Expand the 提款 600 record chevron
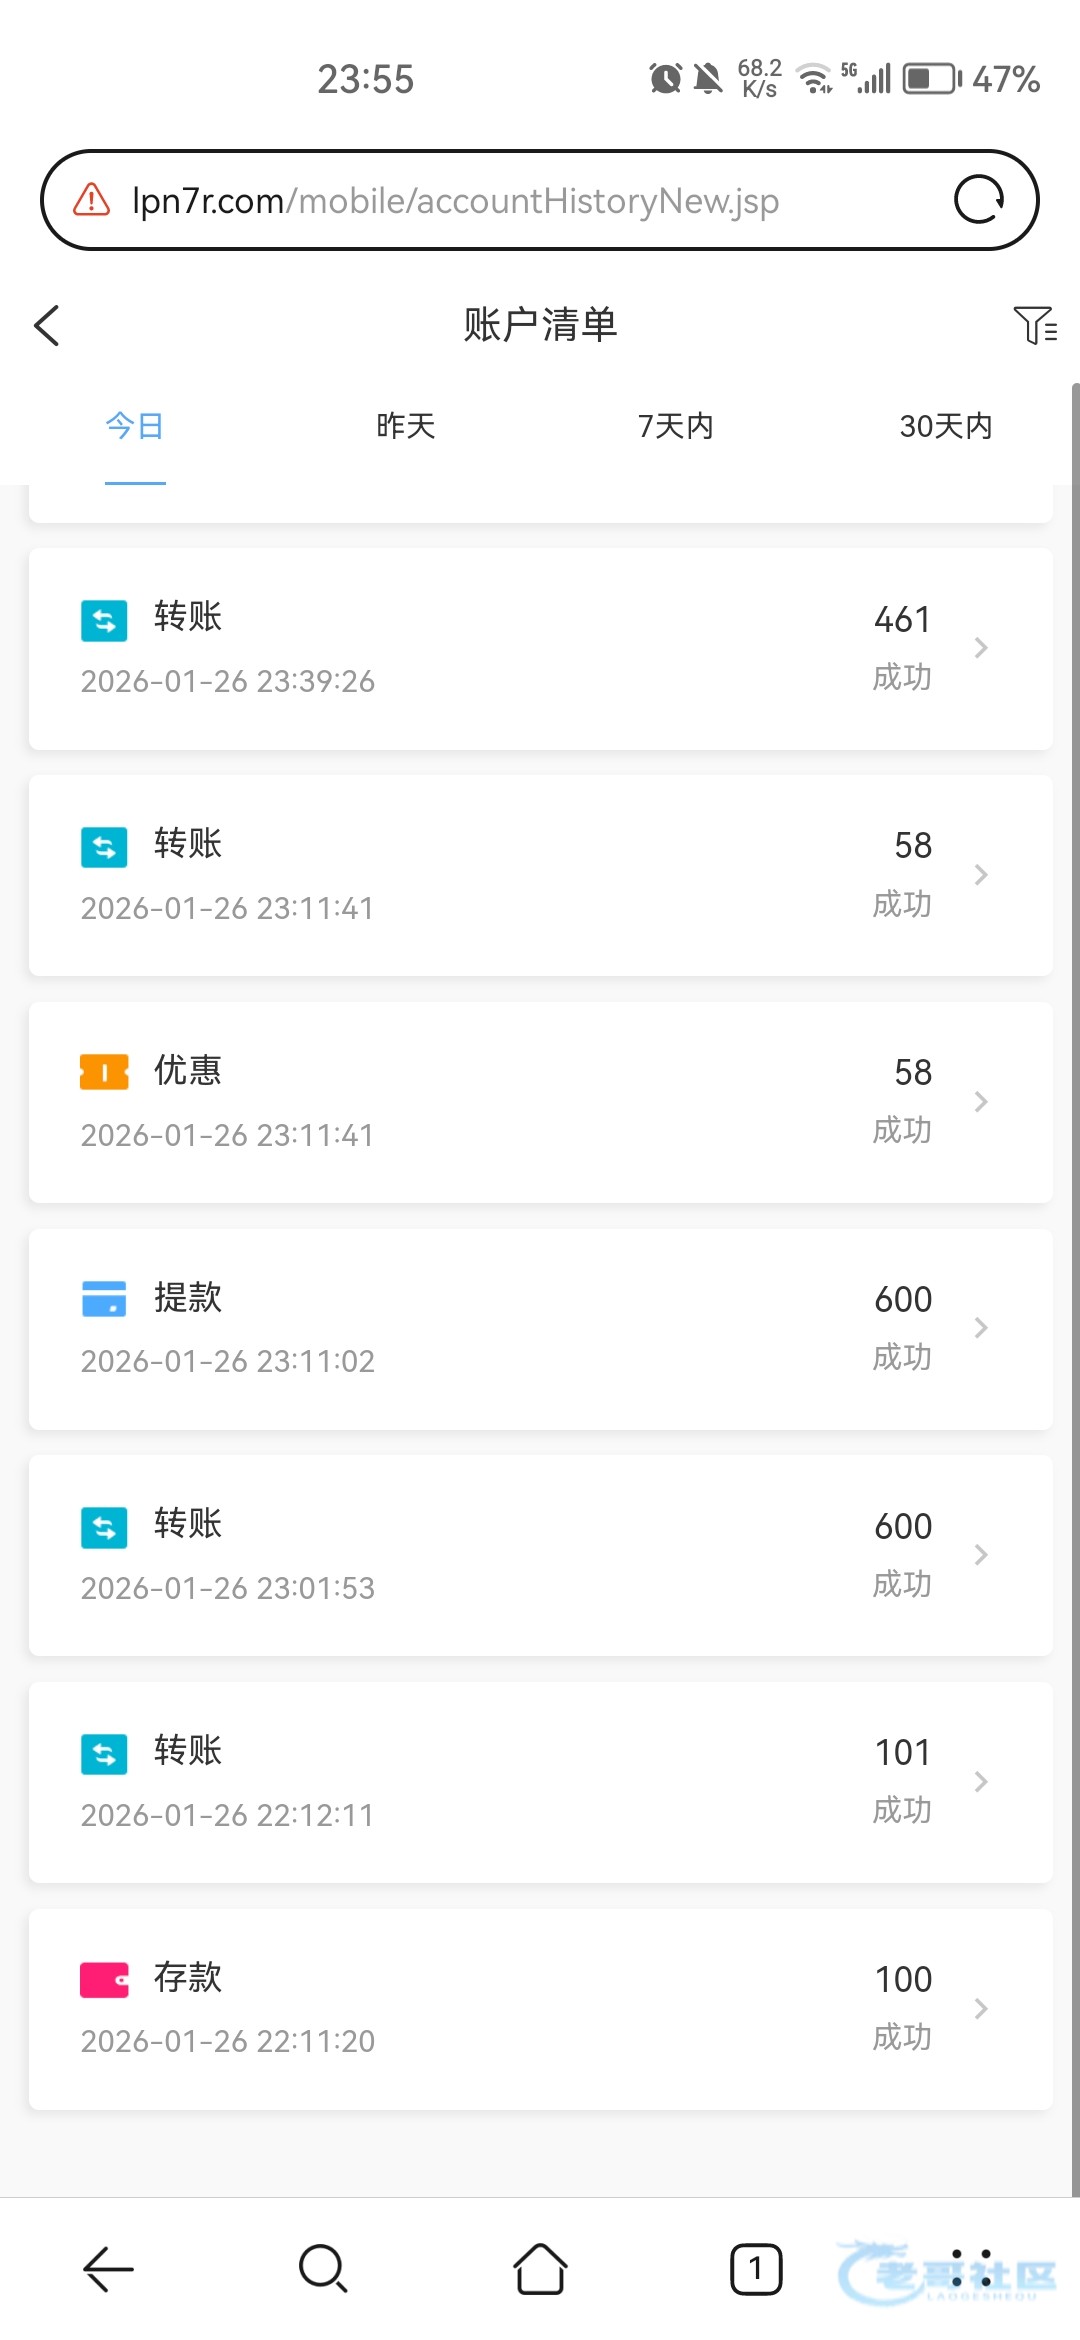The width and height of the screenshot is (1080, 2340). (981, 1328)
